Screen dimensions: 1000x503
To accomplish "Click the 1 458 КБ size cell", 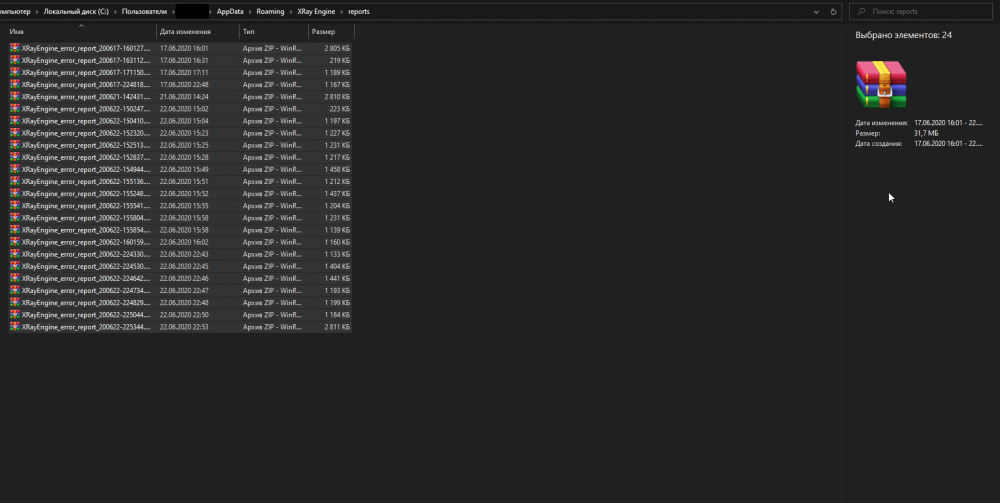I will pos(337,169).
